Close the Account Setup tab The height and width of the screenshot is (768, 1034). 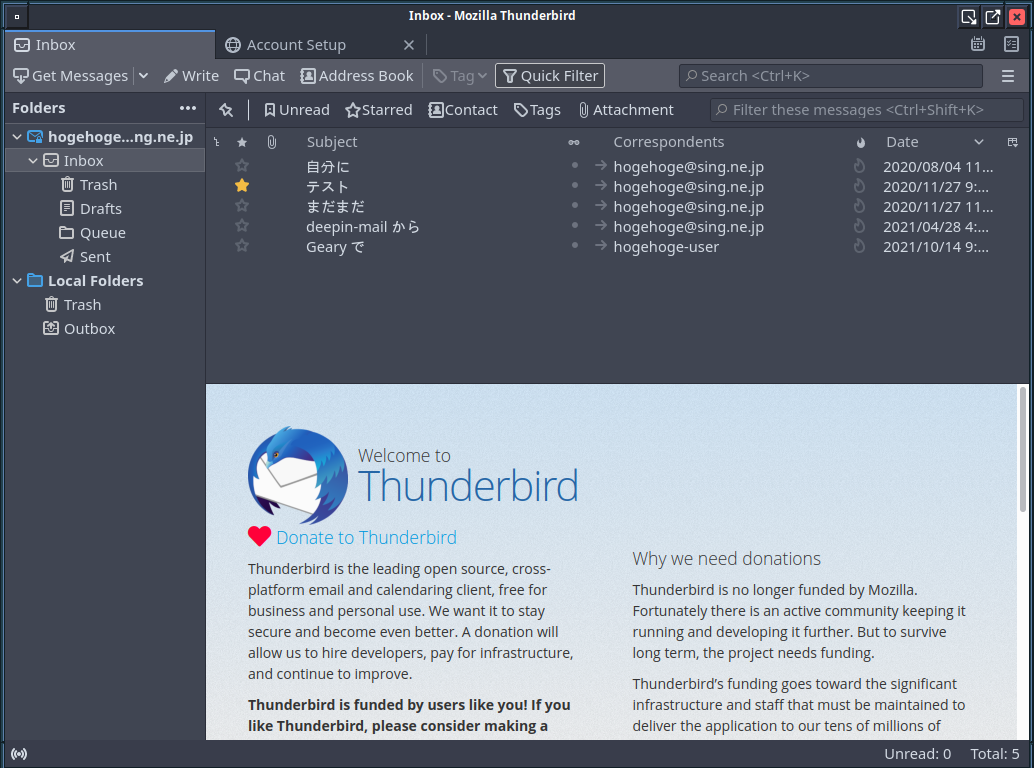click(409, 45)
